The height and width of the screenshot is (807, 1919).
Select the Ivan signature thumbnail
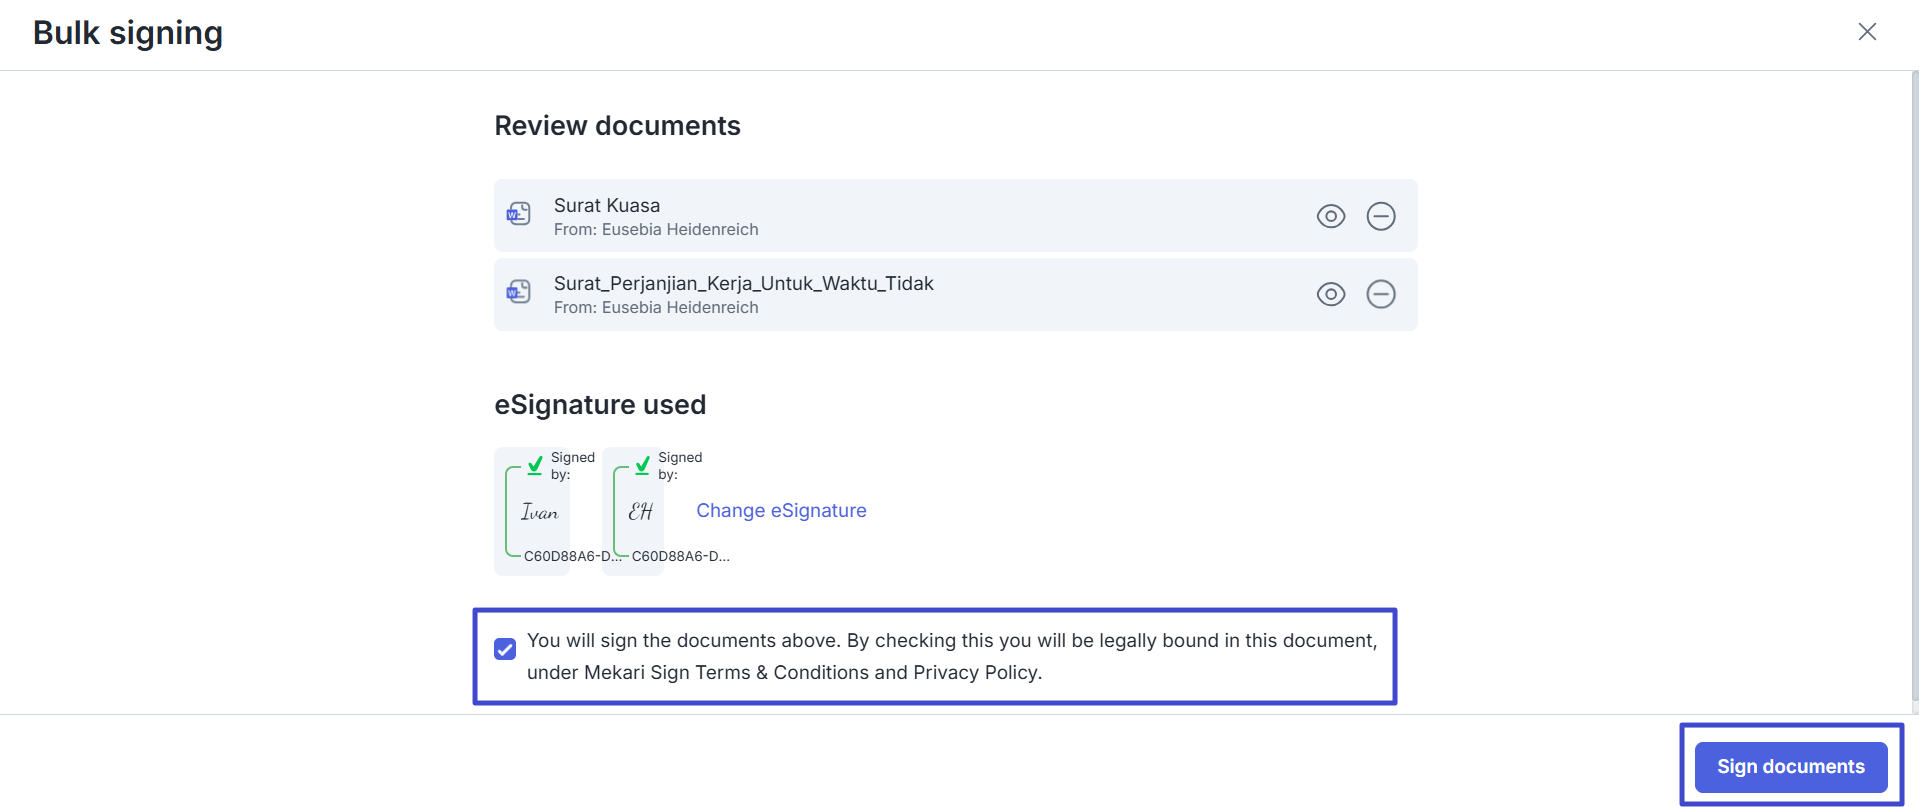click(x=539, y=512)
